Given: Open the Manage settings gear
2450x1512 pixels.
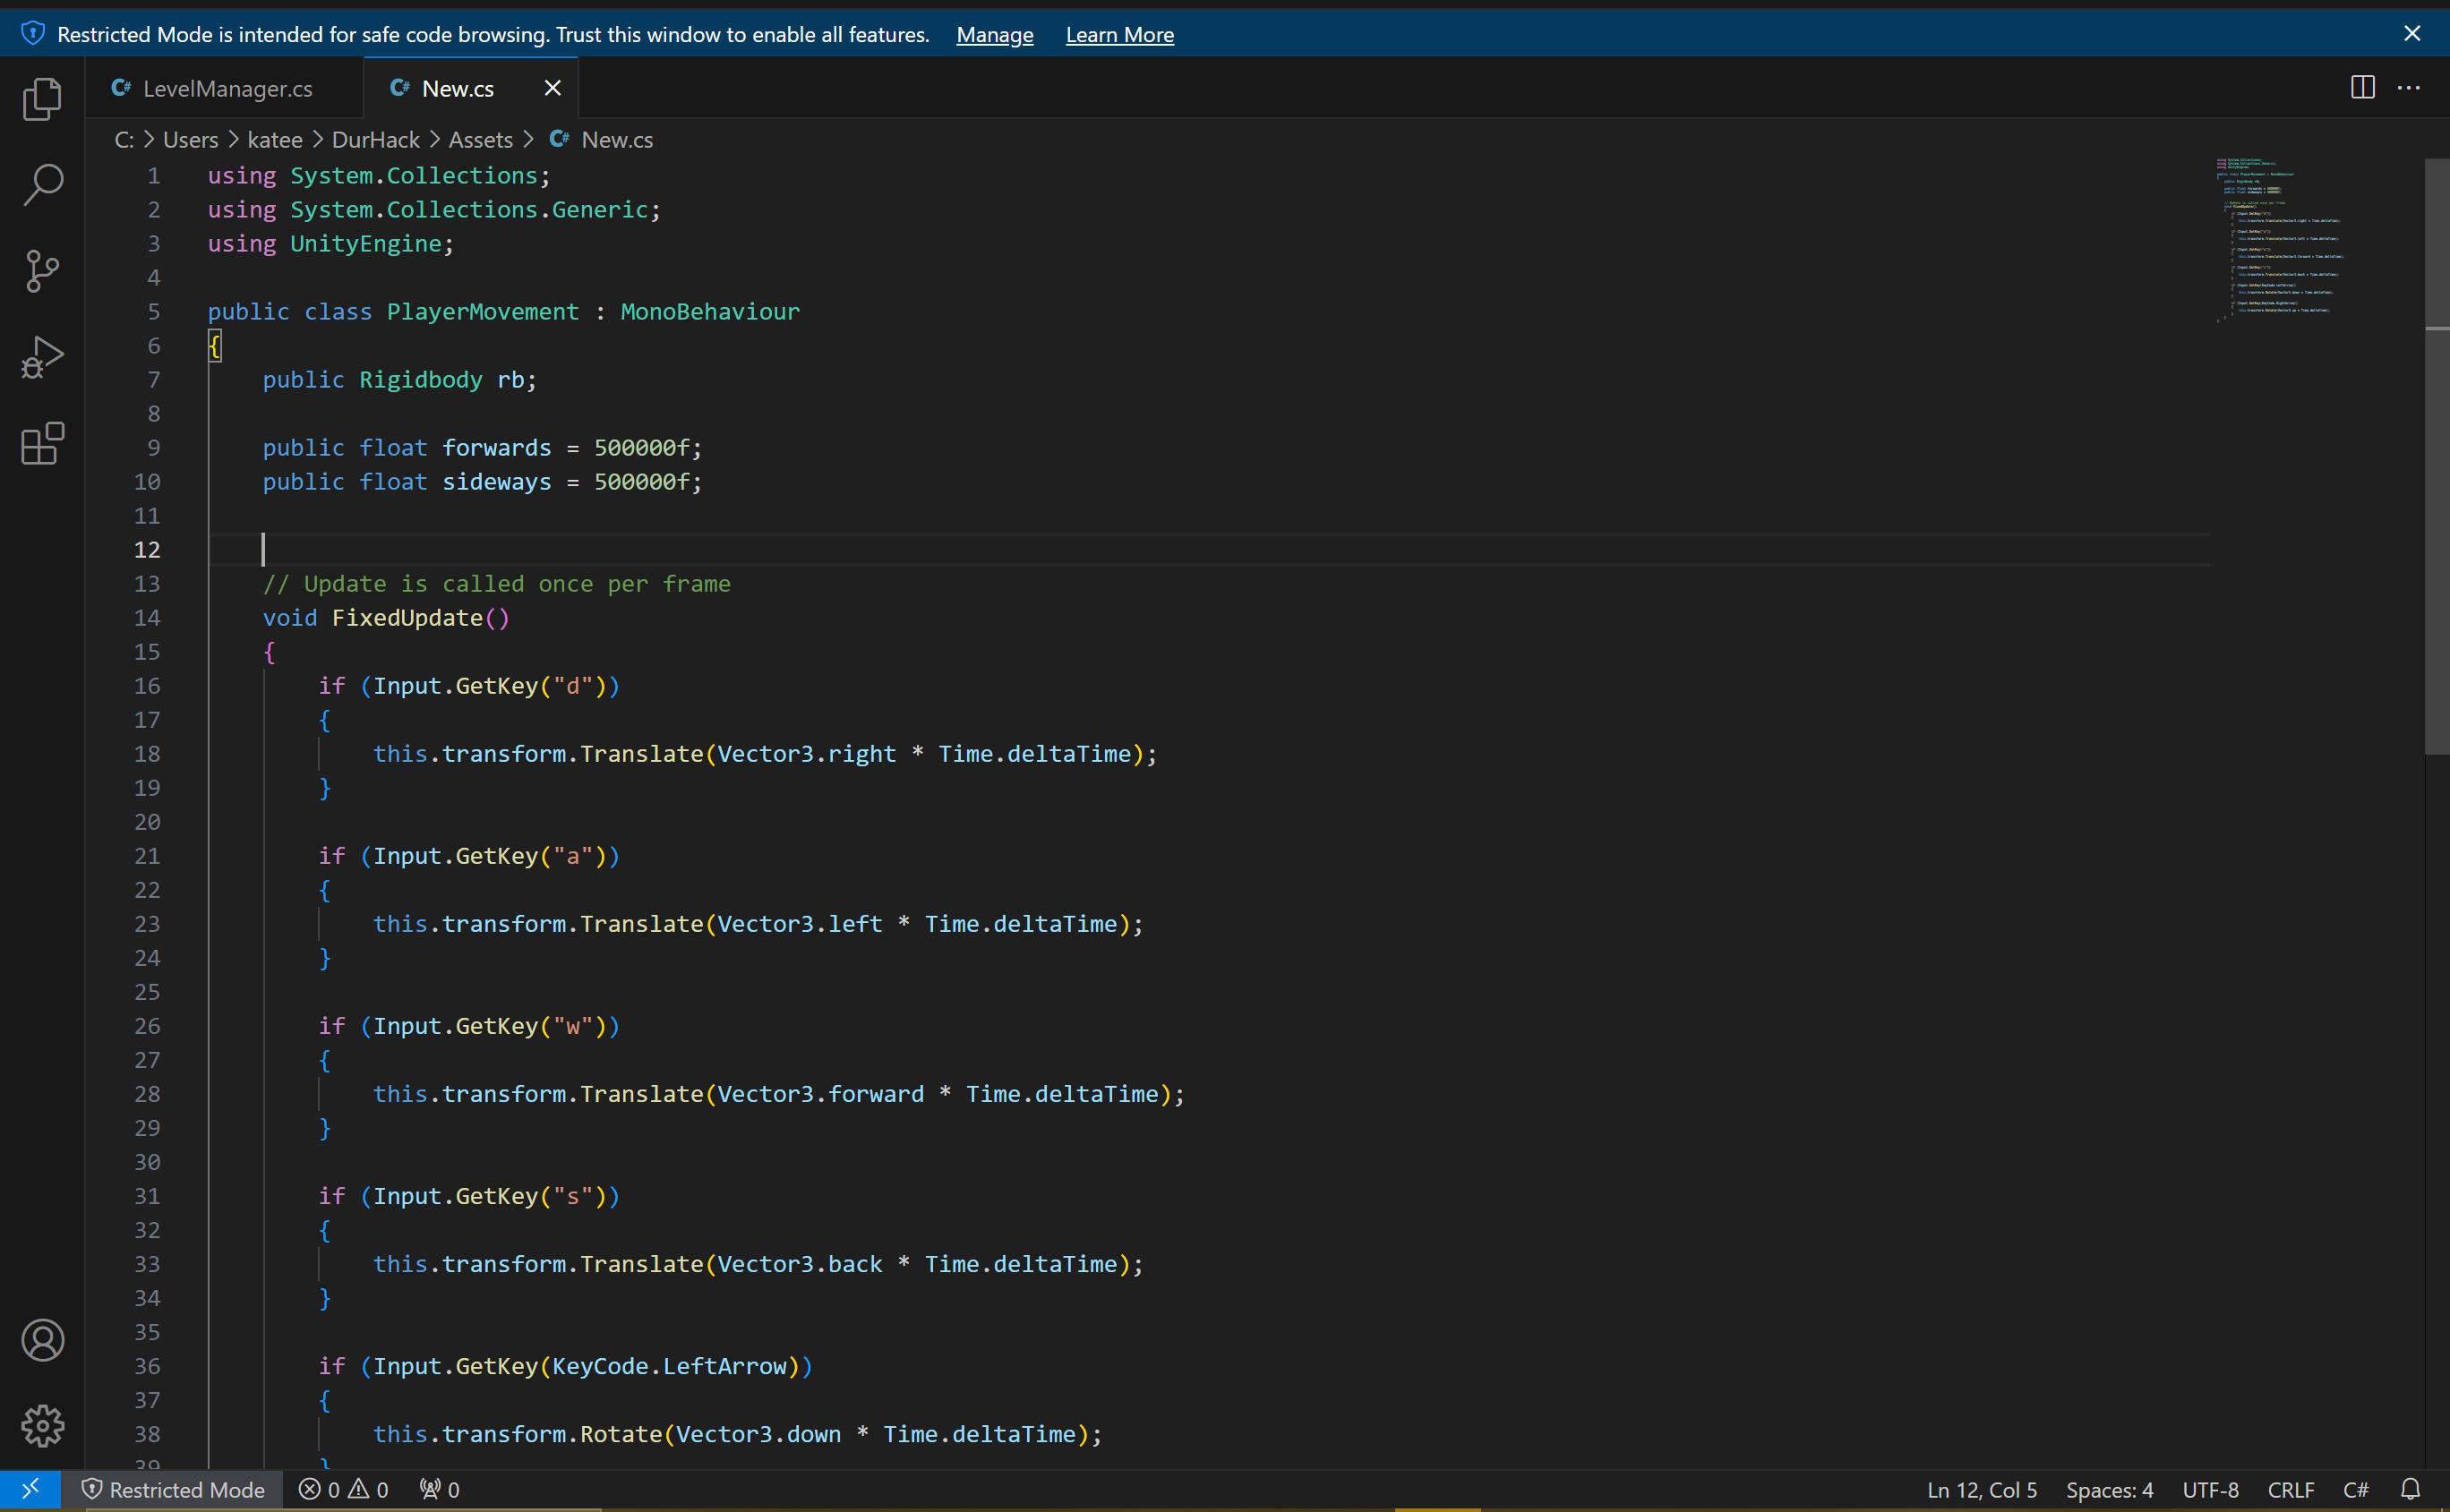Looking at the screenshot, I should pos(43,1427).
